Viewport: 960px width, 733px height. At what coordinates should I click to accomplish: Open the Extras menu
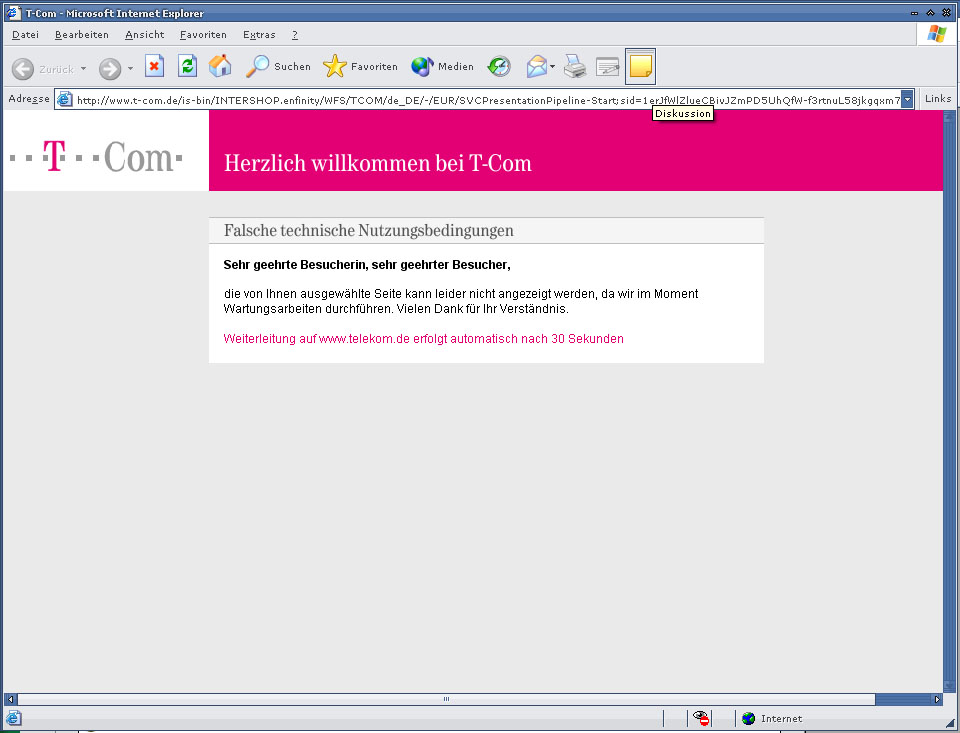[x=259, y=35]
